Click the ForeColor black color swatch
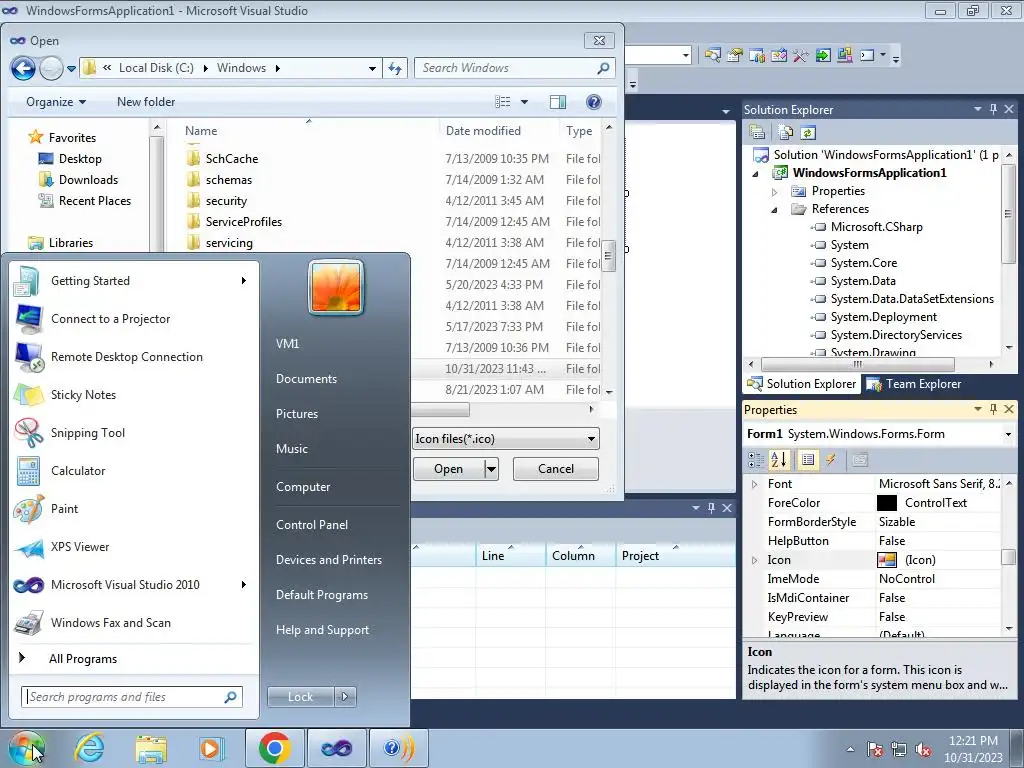Image resolution: width=1024 pixels, height=768 pixels. pos(886,503)
